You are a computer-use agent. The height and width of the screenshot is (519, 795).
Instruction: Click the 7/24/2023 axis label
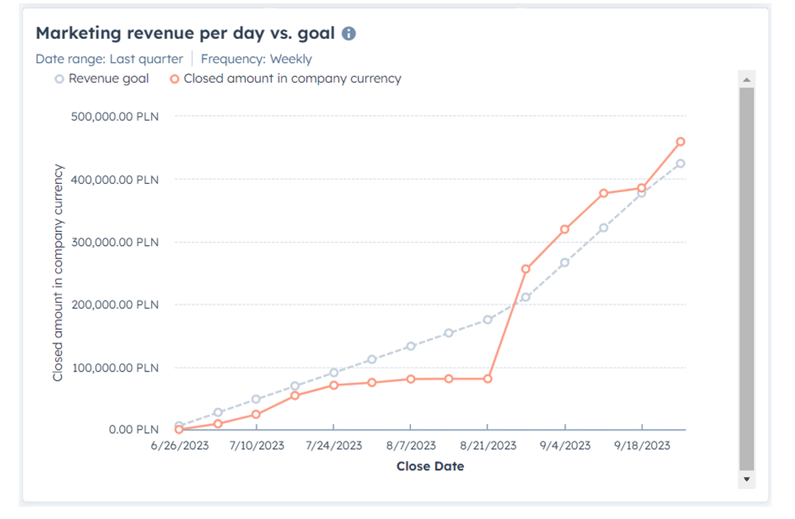click(334, 446)
